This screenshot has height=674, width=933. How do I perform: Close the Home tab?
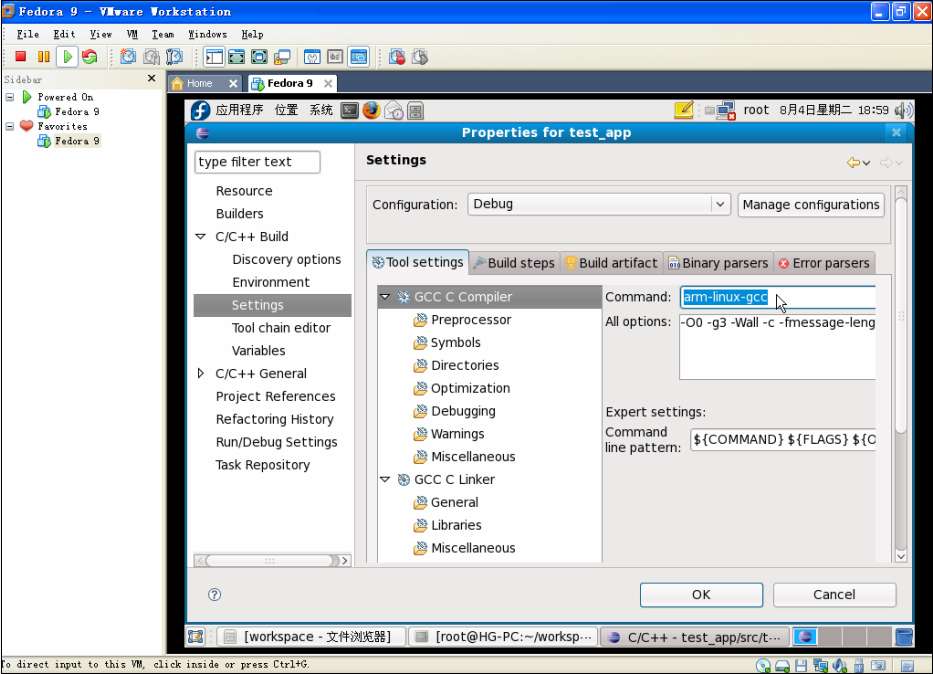[233, 83]
